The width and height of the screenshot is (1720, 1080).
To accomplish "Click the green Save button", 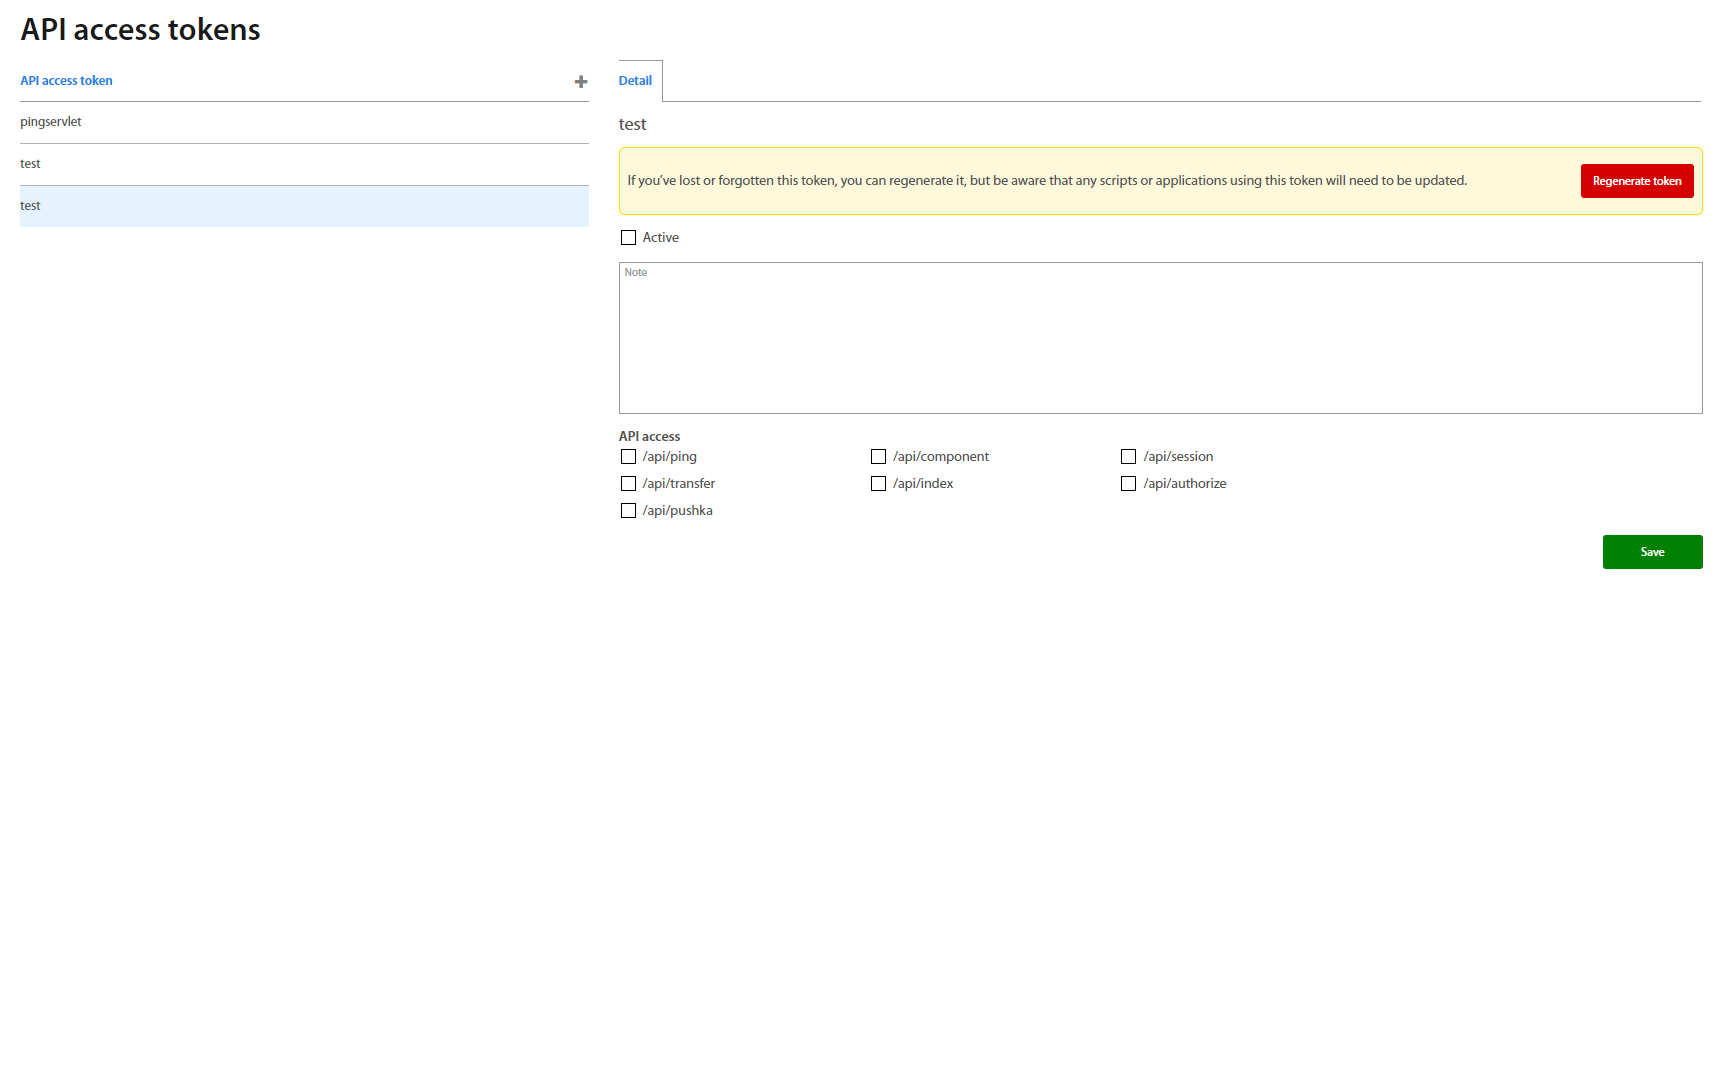I will click(1652, 552).
